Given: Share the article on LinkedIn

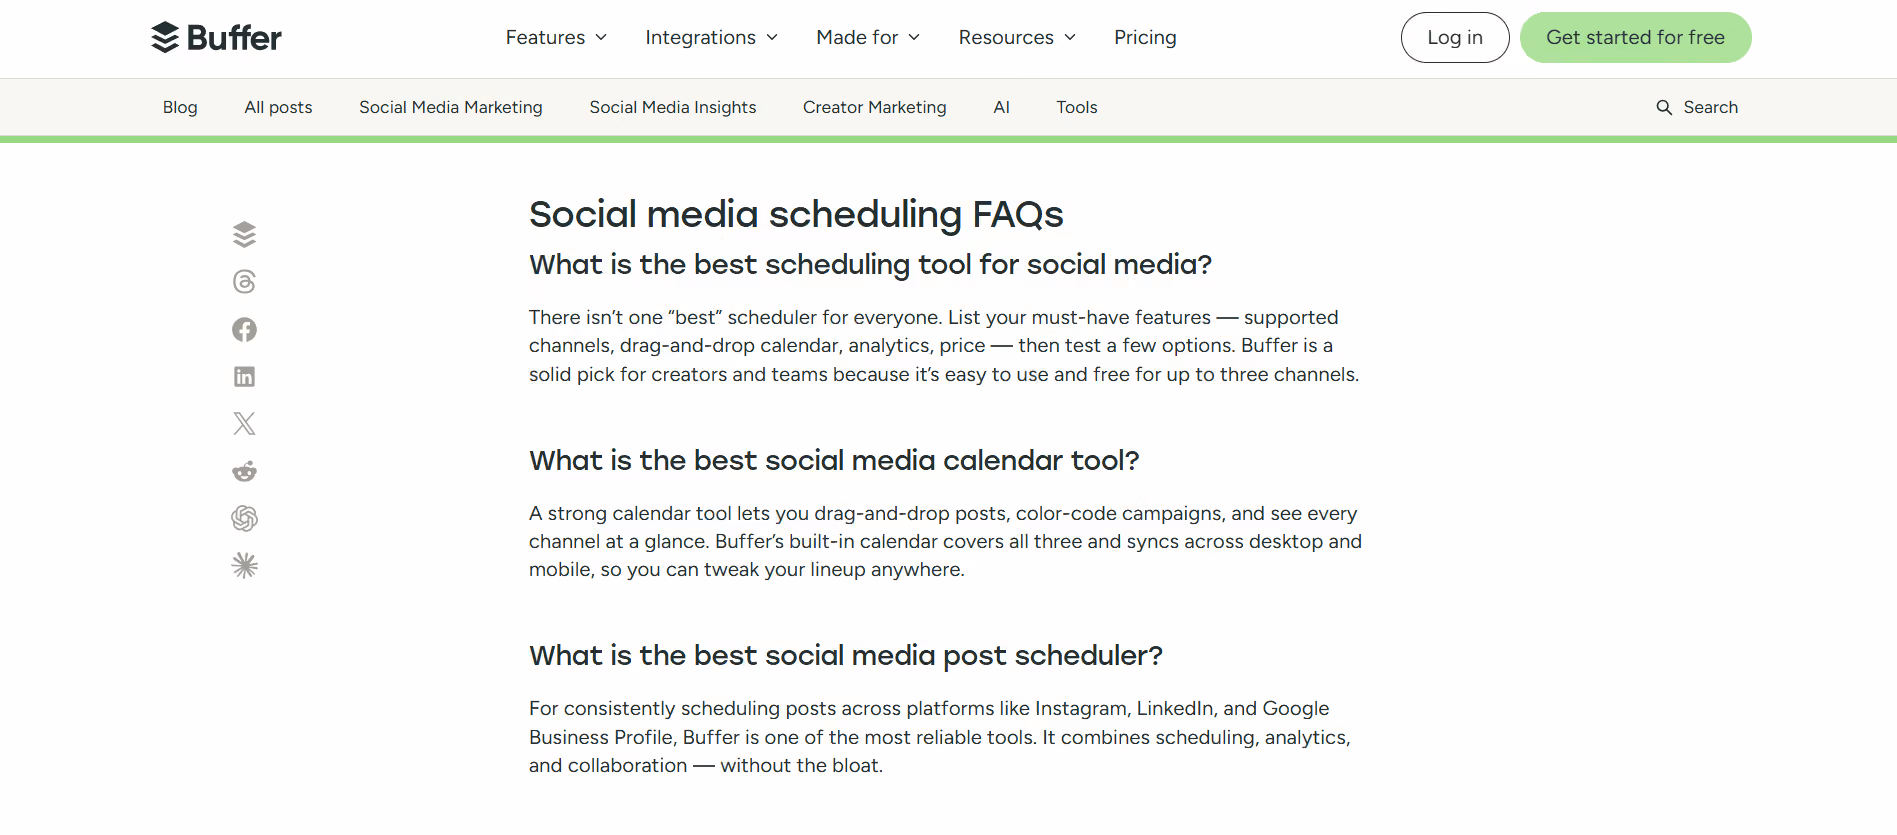Looking at the screenshot, I should (x=244, y=376).
